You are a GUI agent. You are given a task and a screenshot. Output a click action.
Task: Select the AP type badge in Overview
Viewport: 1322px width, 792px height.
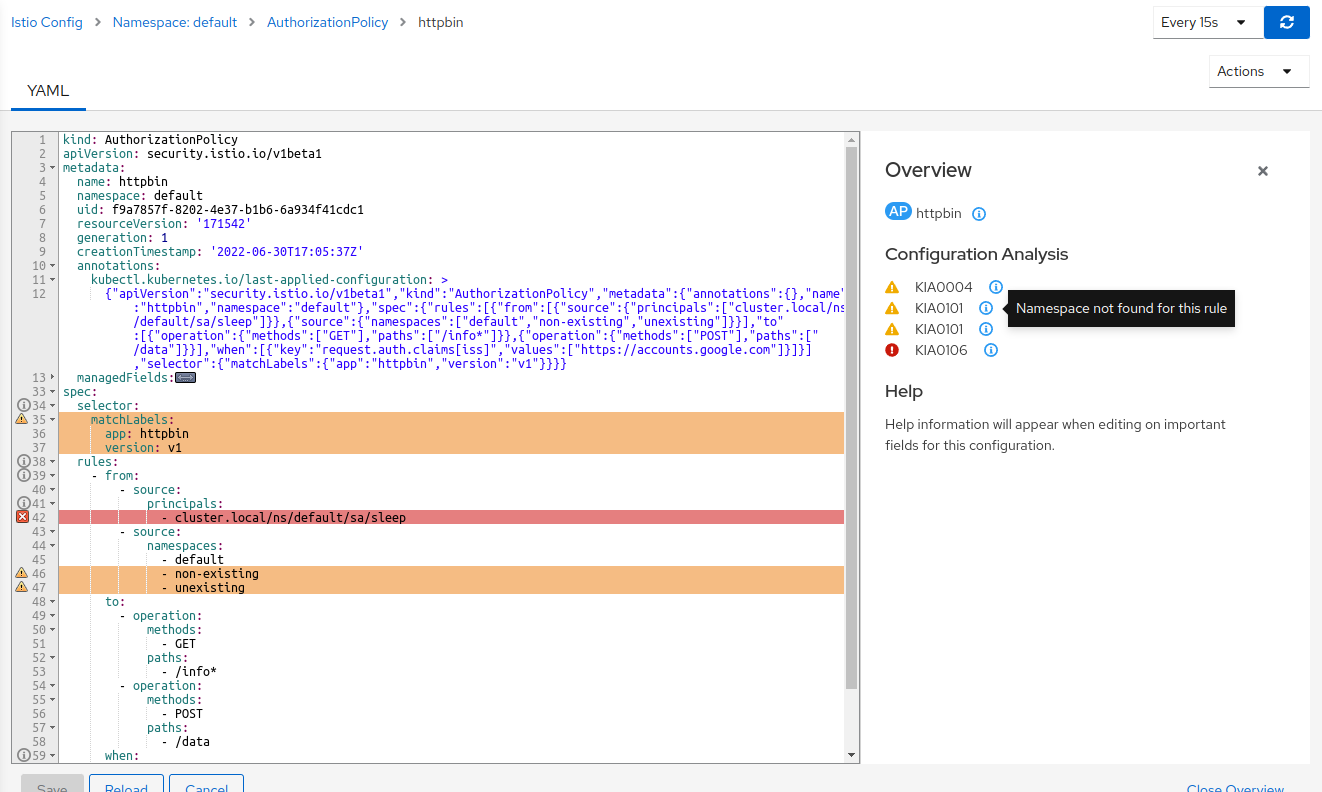click(898, 212)
